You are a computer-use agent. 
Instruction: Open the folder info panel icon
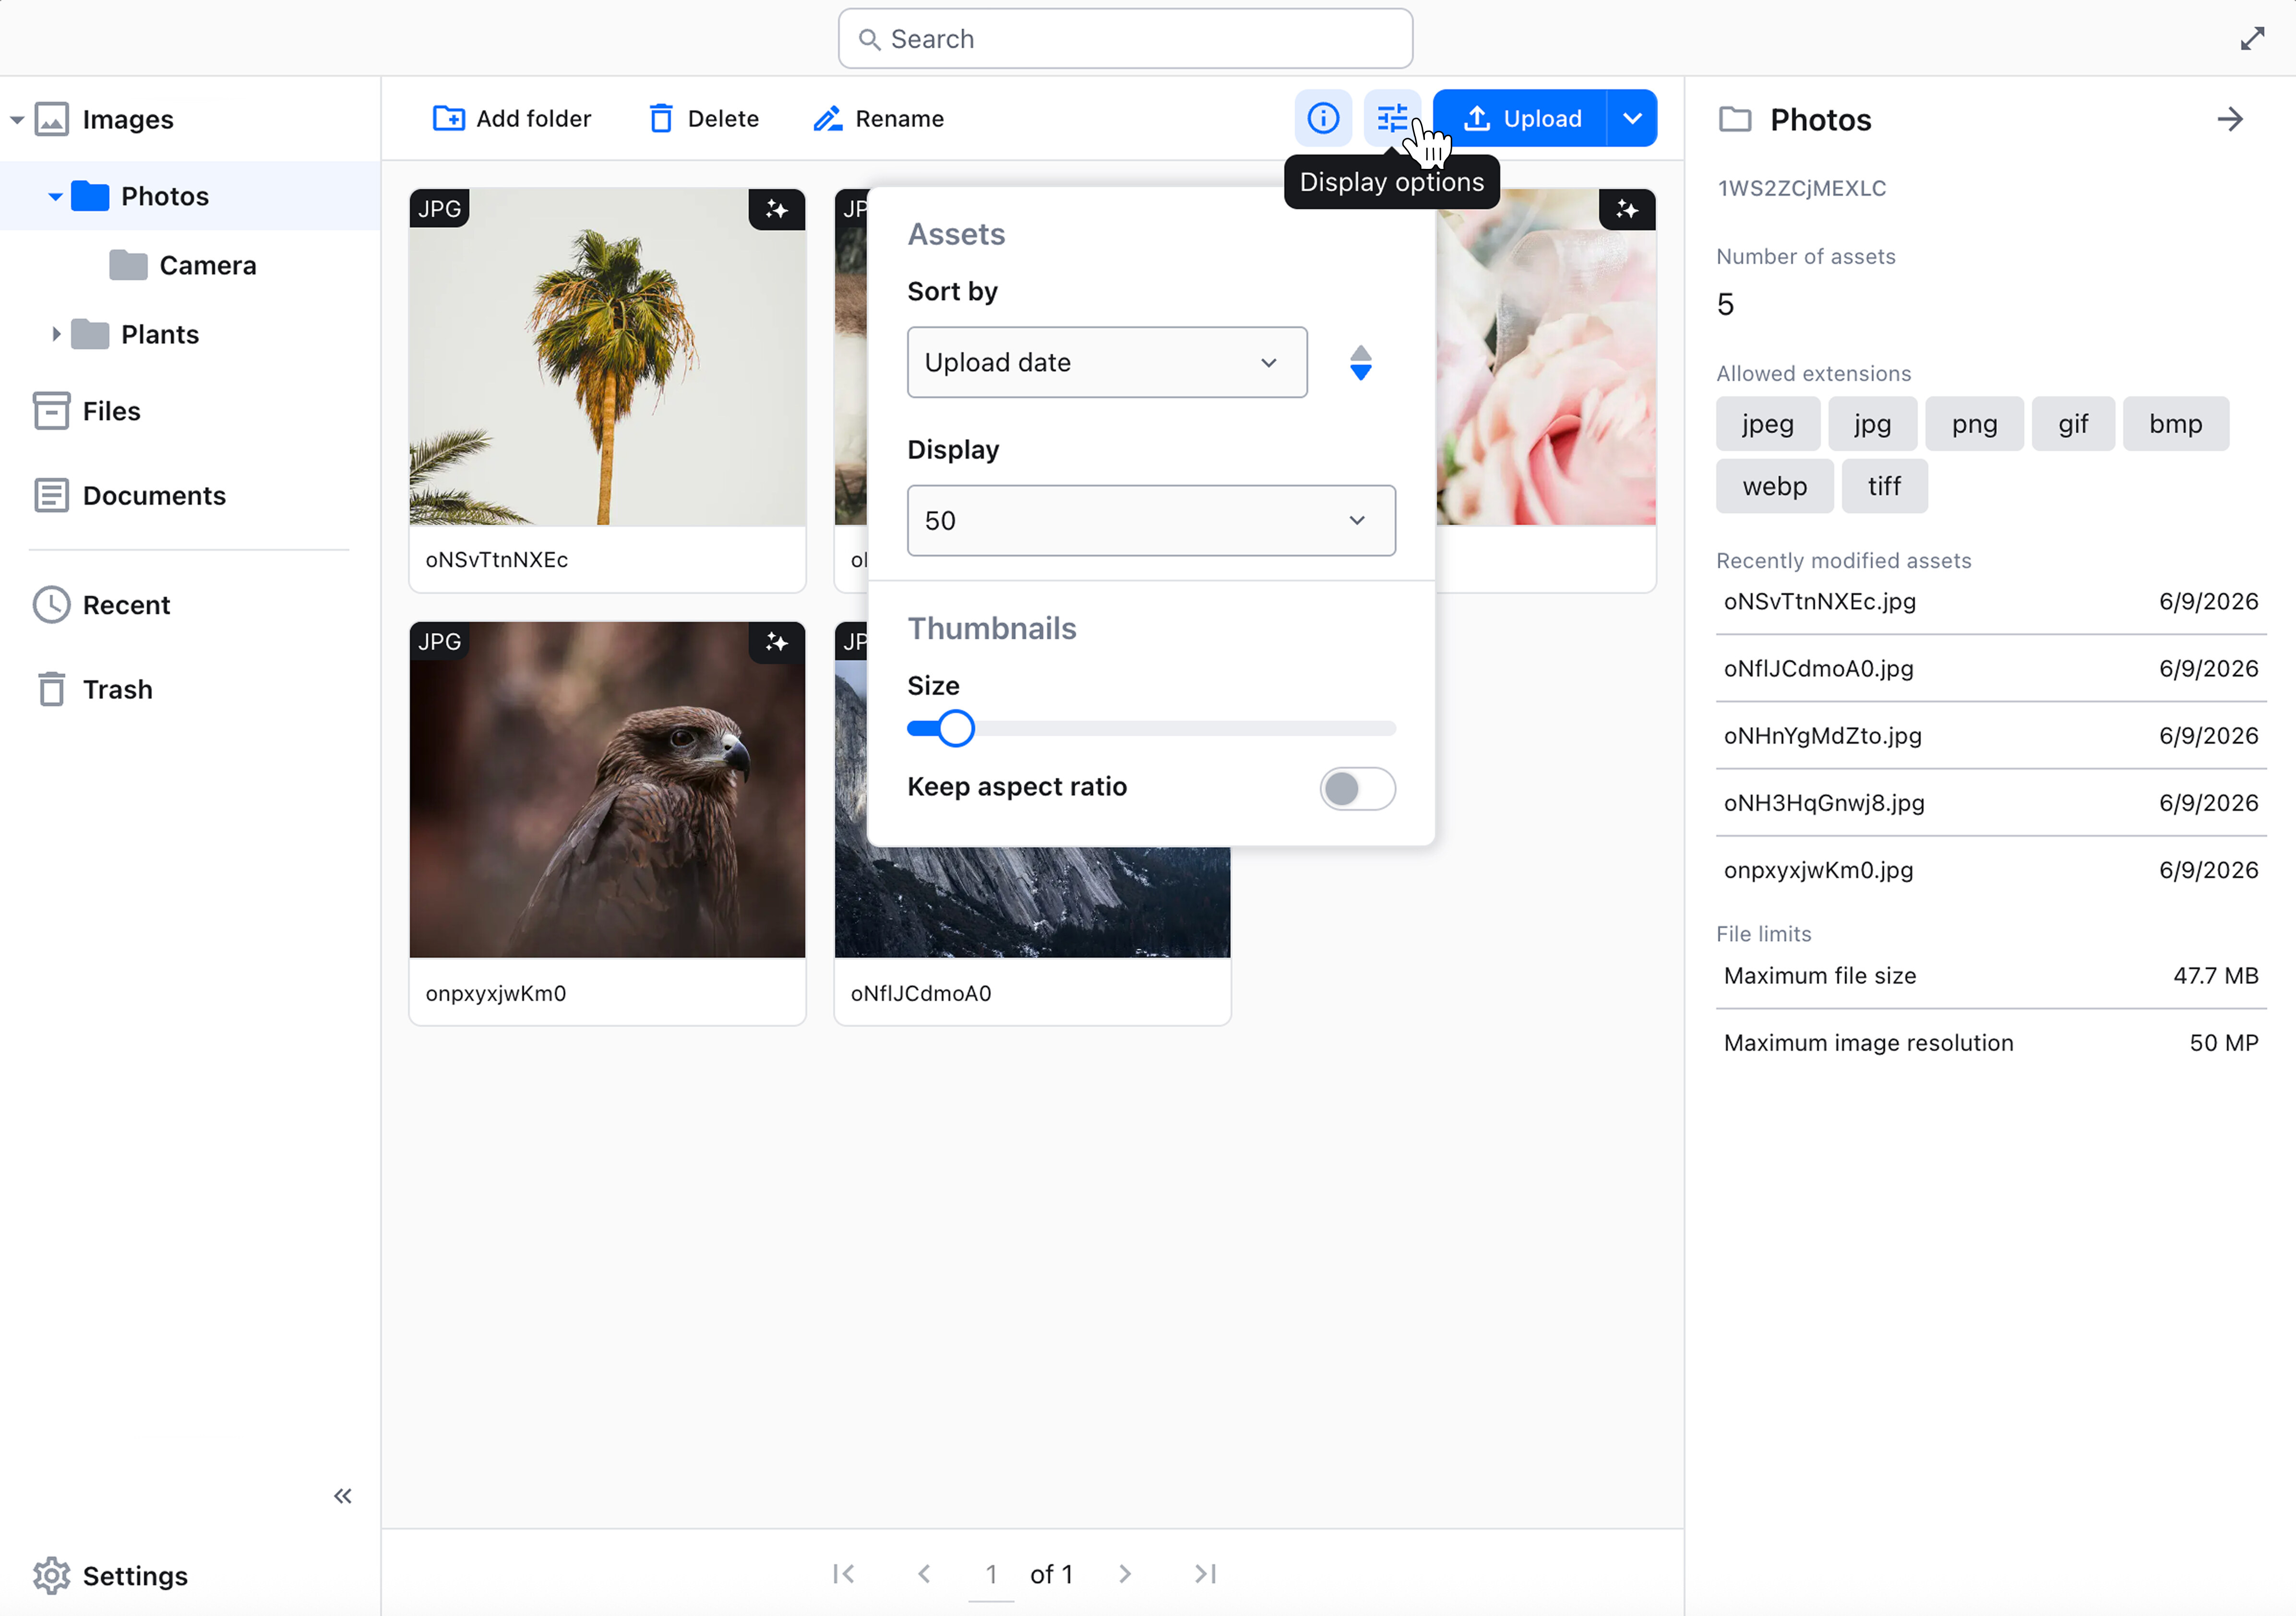point(1323,118)
